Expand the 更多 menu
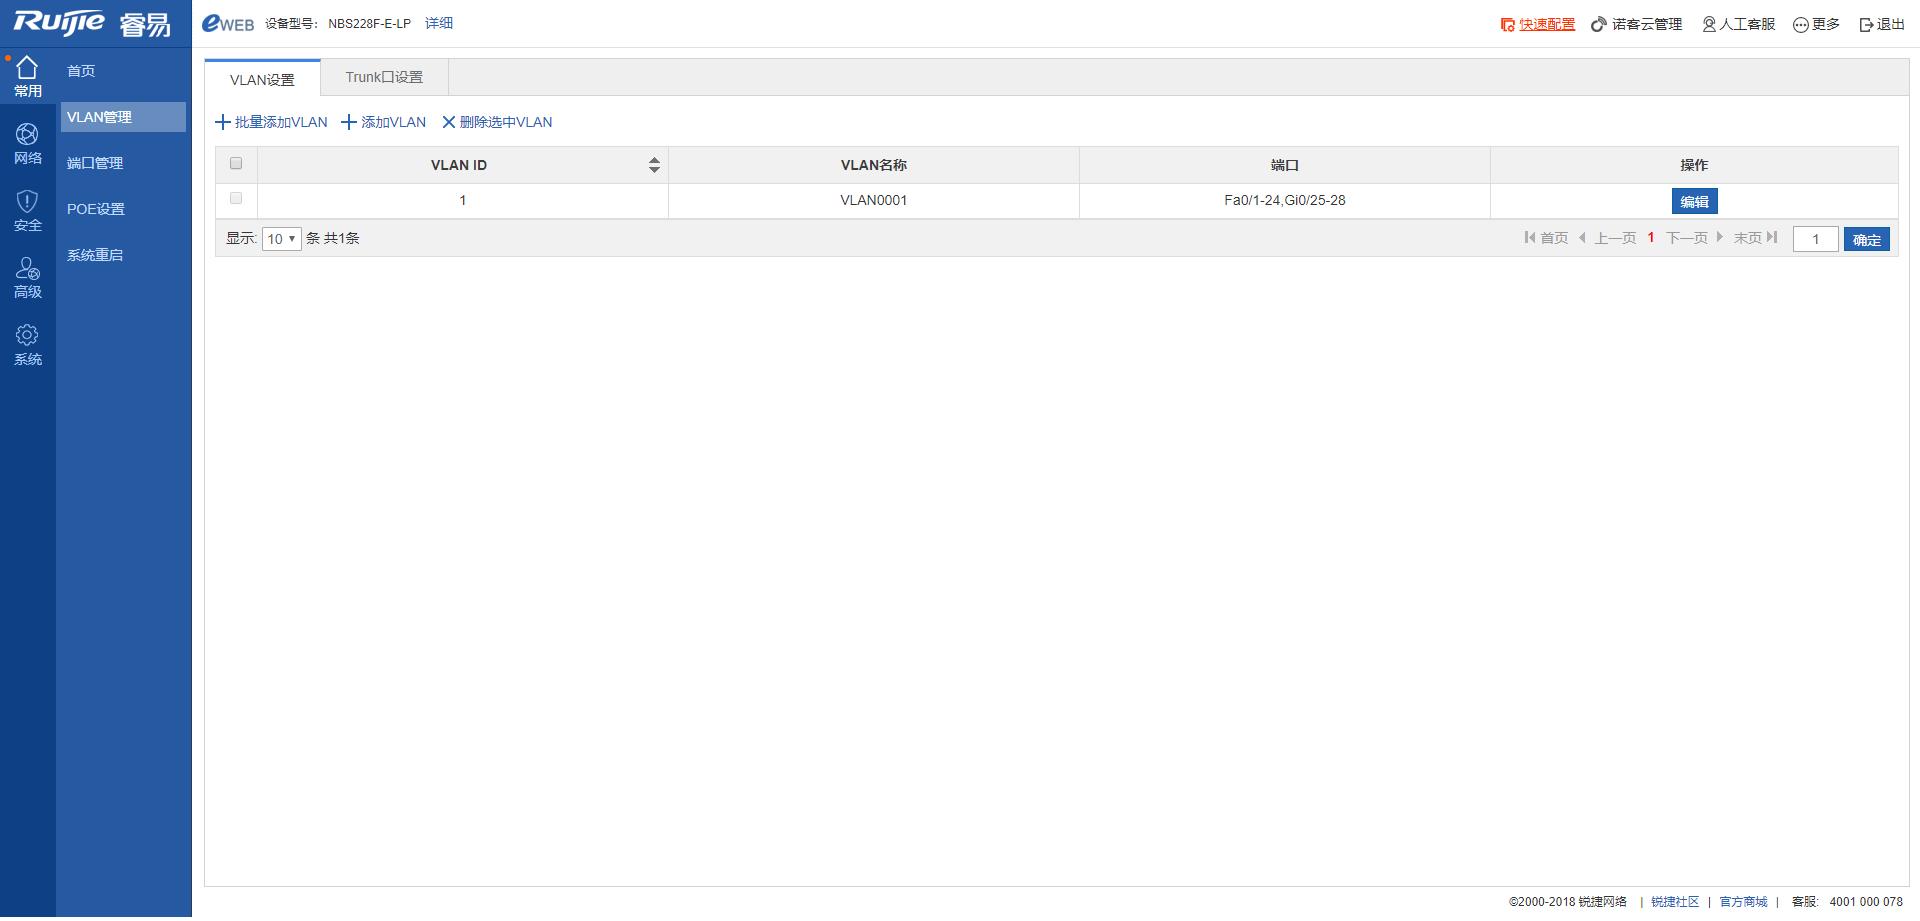This screenshot has height=921, width=1920. tap(1815, 25)
